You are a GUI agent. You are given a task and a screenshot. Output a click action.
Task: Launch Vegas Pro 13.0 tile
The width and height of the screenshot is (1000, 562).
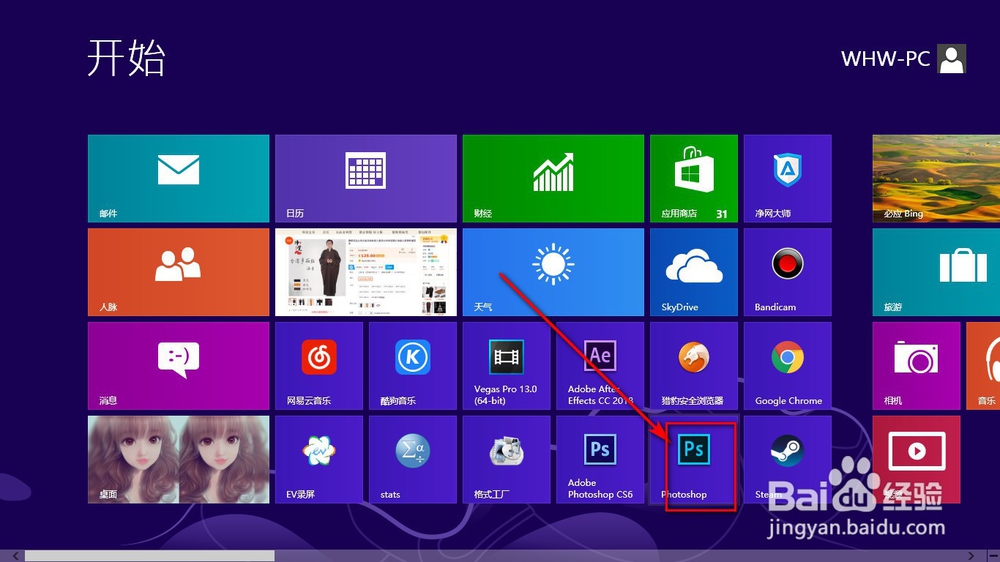click(x=506, y=366)
